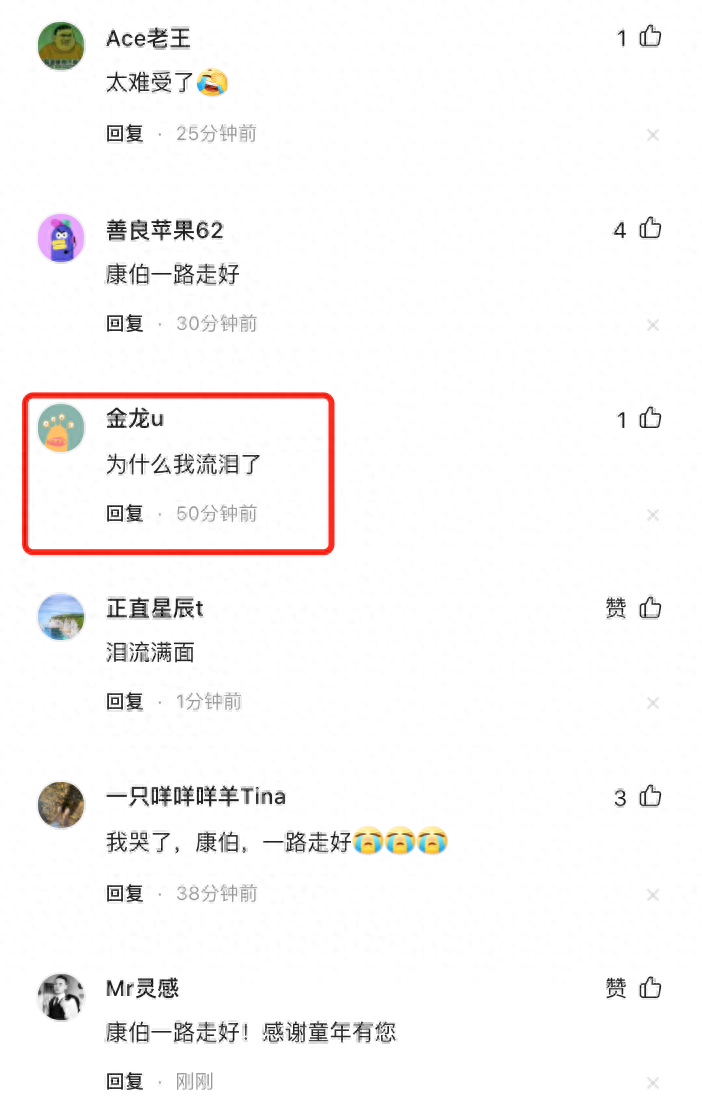This screenshot has width=702, height=1112.
Task: Reply to 金龙u's comment
Action: tap(125, 513)
